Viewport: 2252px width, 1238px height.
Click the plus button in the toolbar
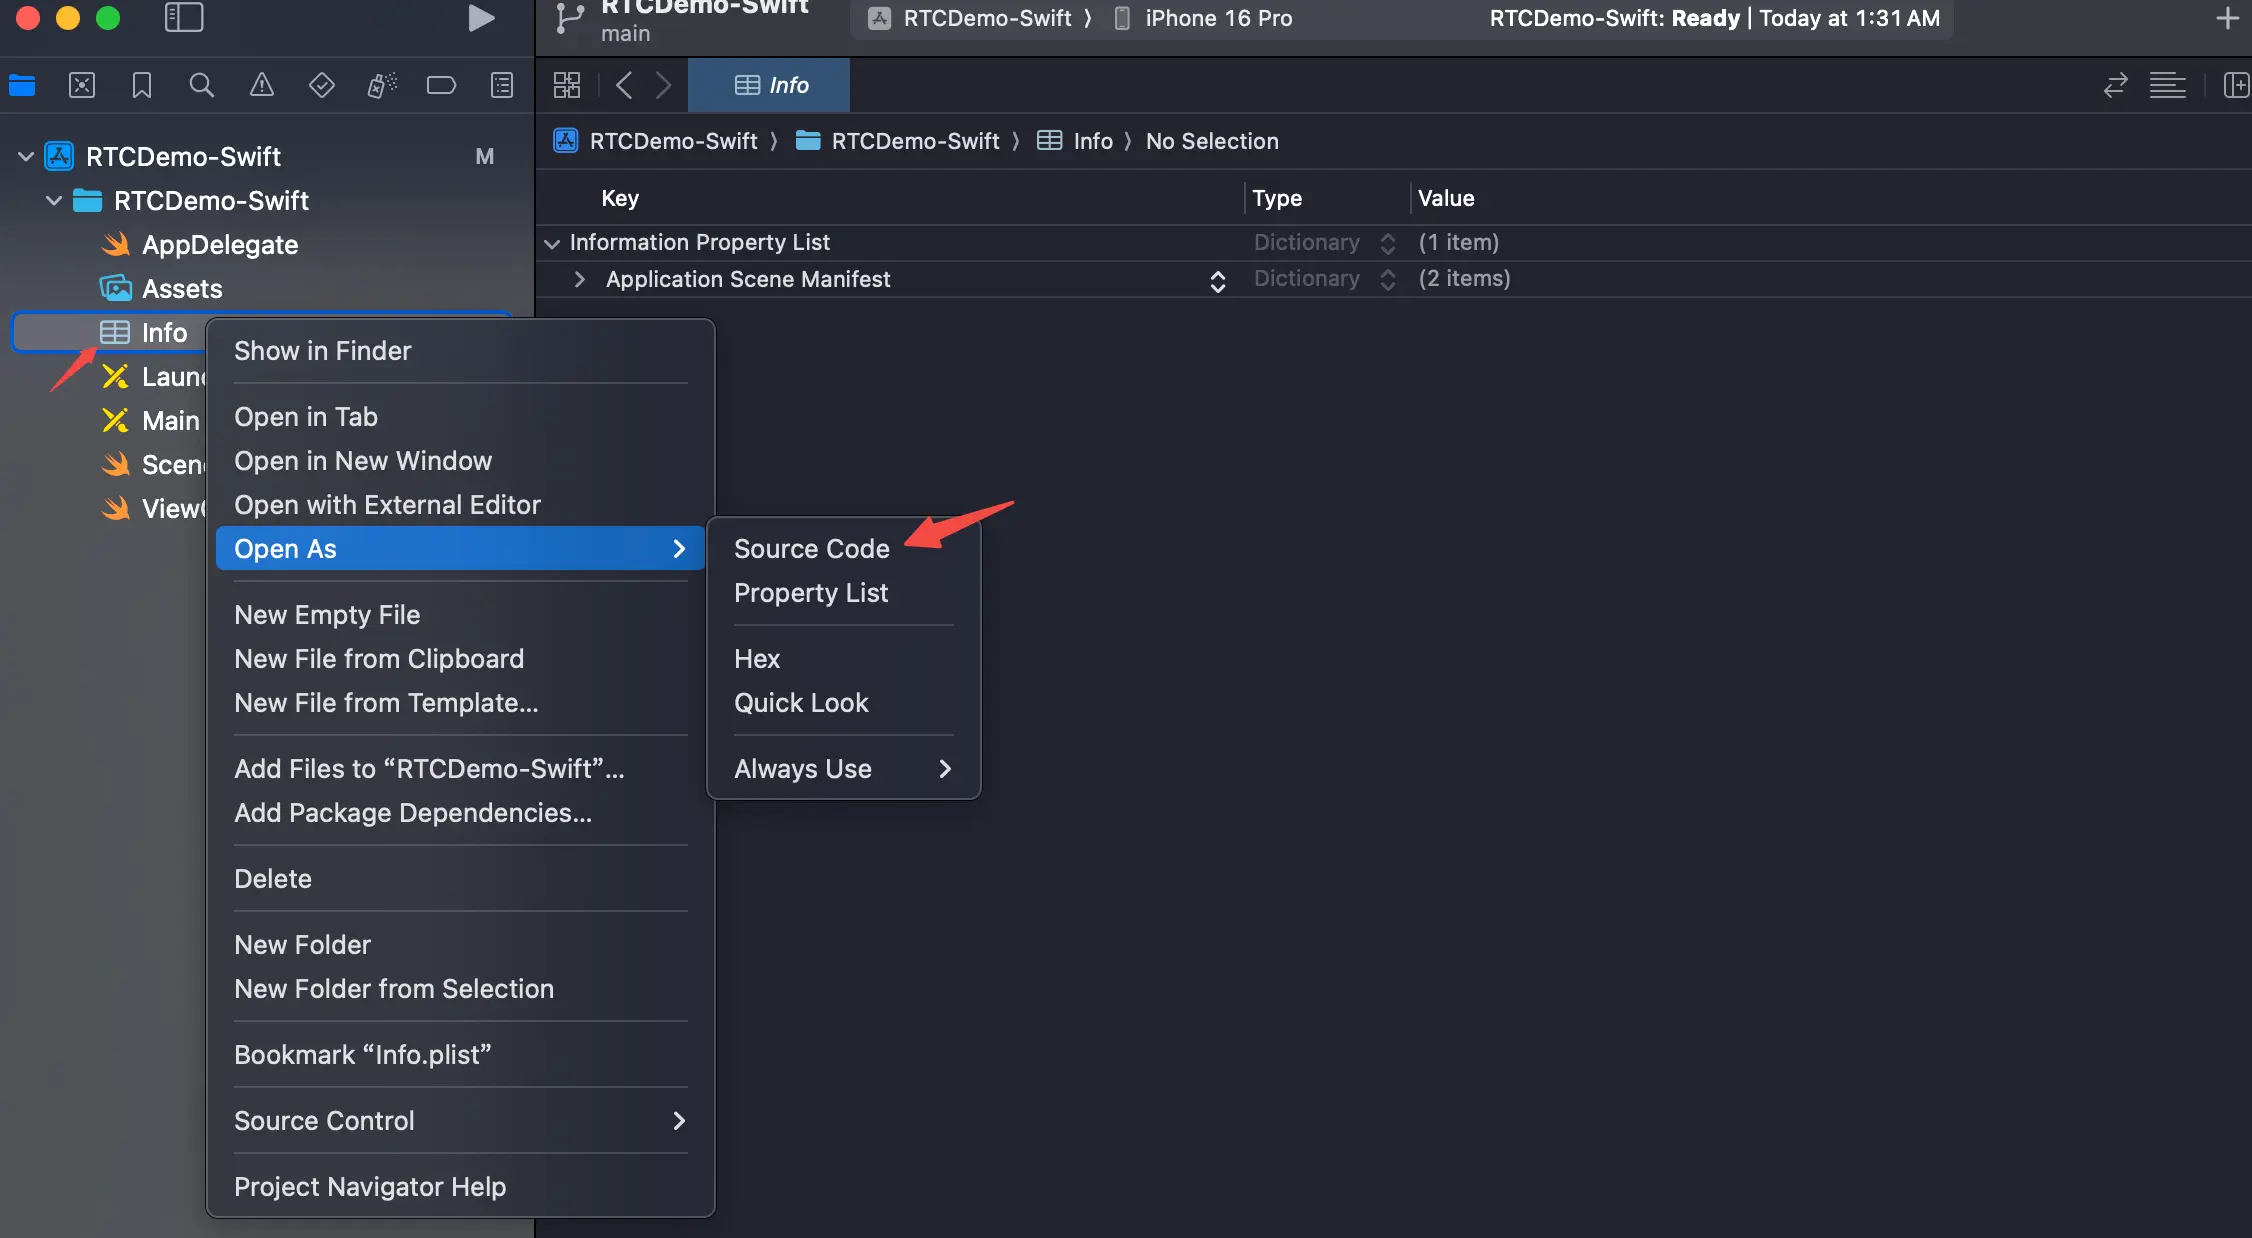2227,18
